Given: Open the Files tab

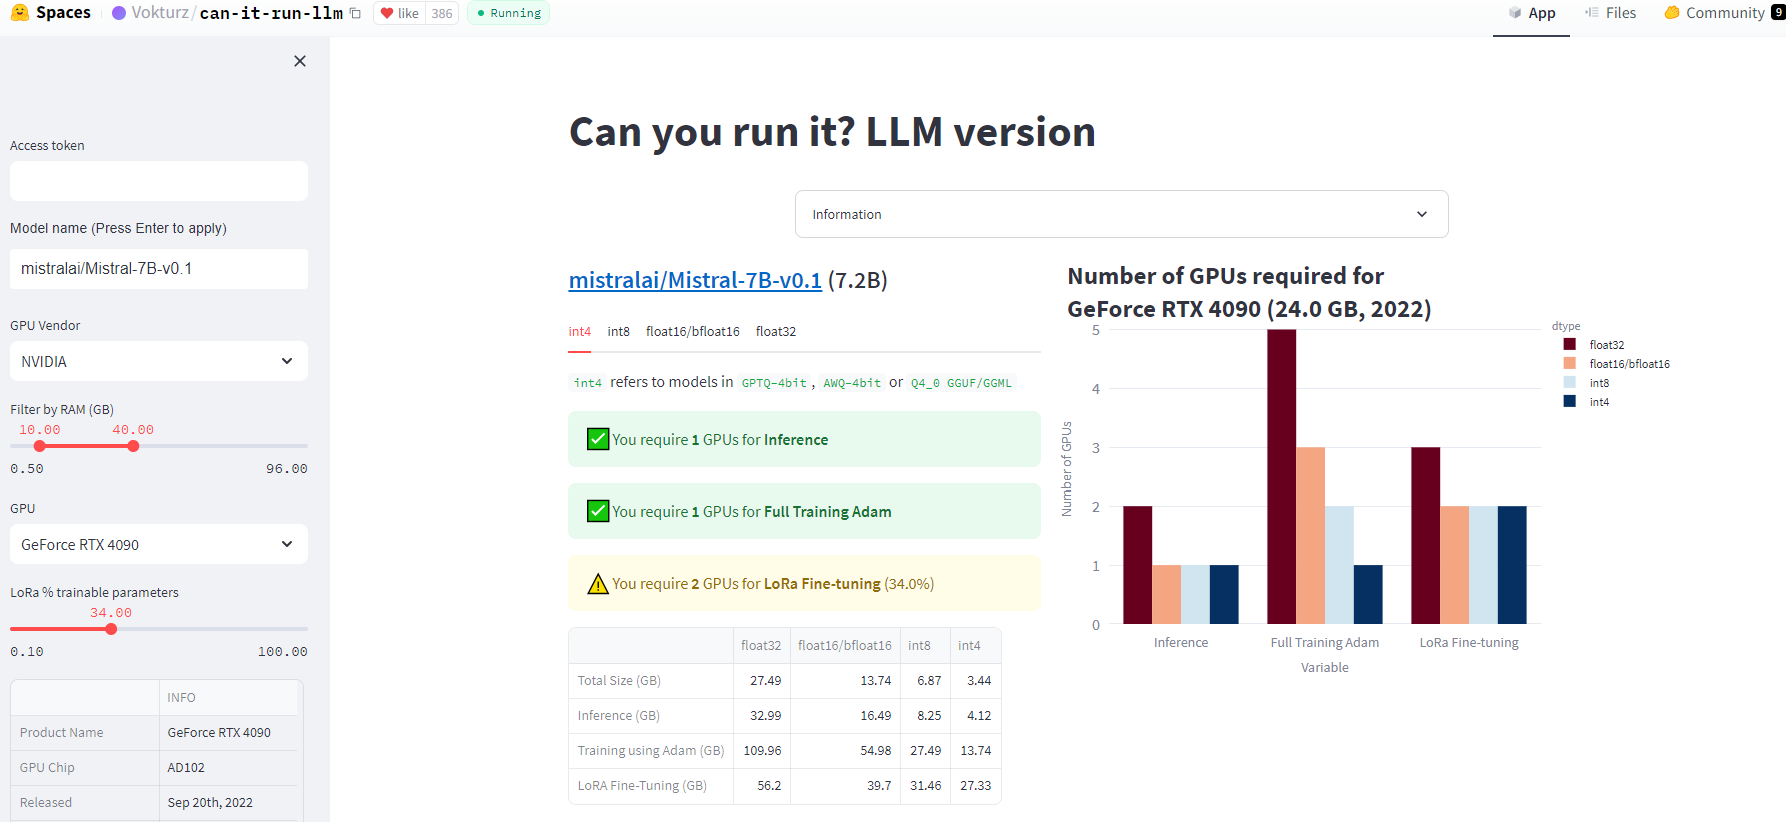Looking at the screenshot, I should click(x=1610, y=13).
